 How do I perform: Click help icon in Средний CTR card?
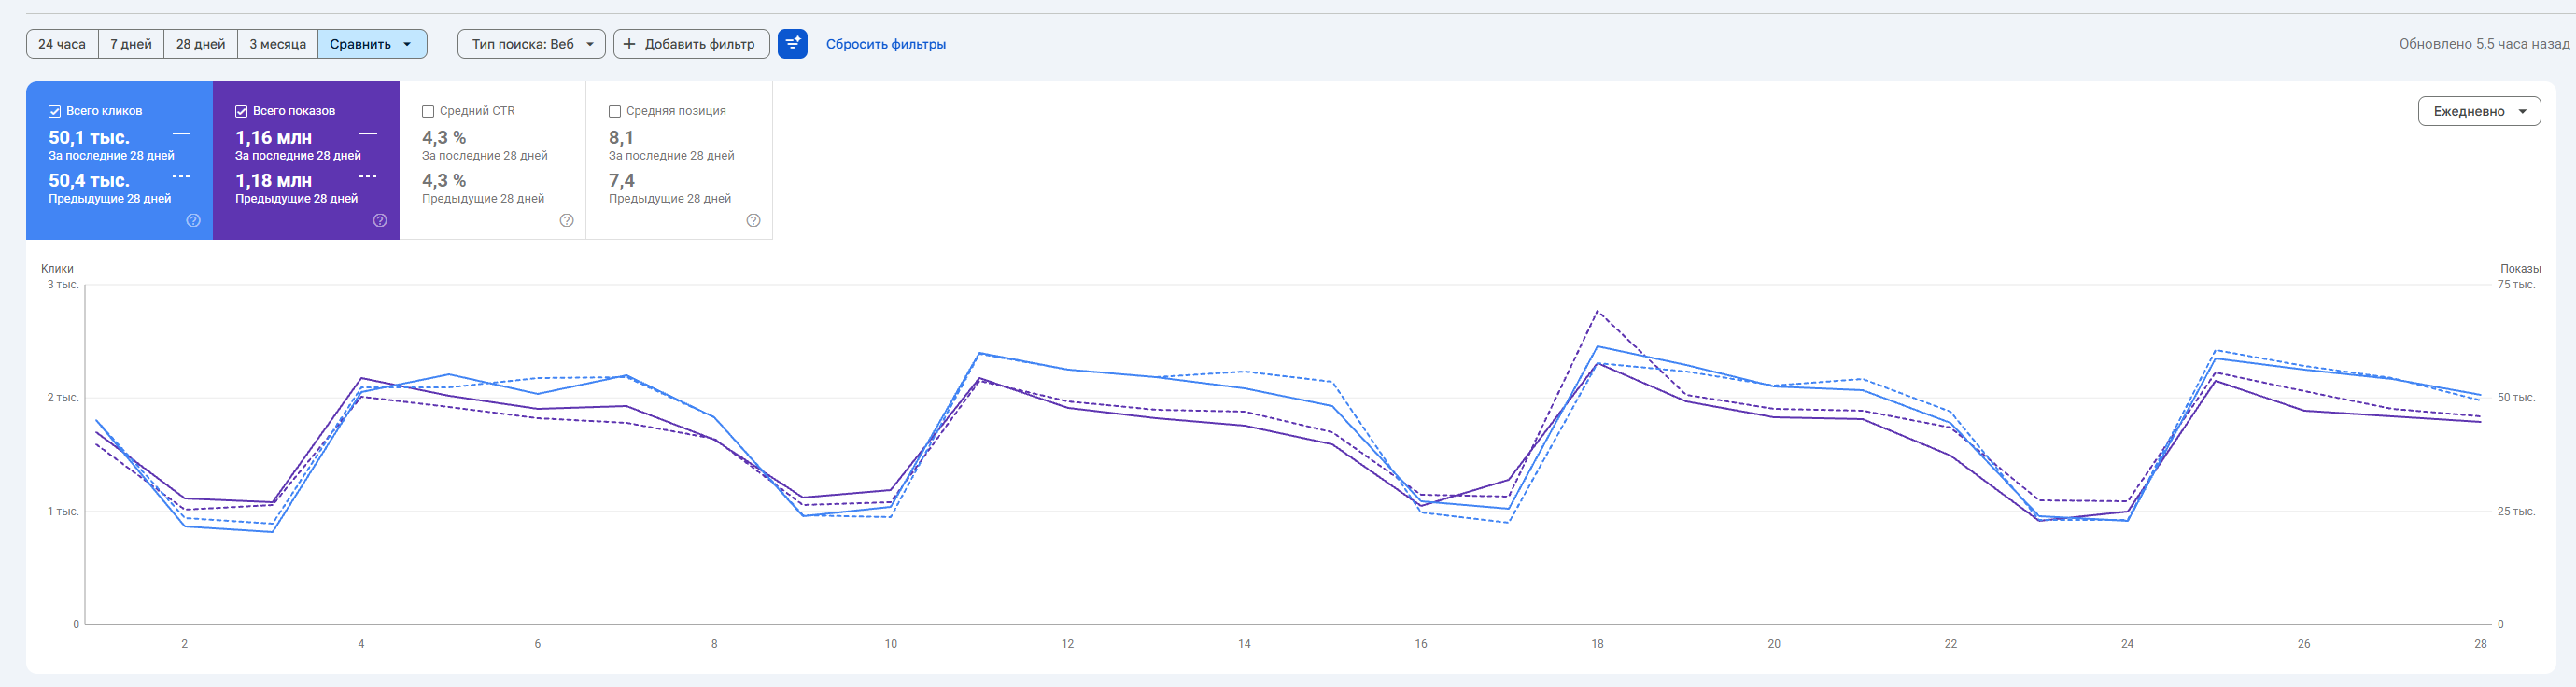pyautogui.click(x=567, y=220)
